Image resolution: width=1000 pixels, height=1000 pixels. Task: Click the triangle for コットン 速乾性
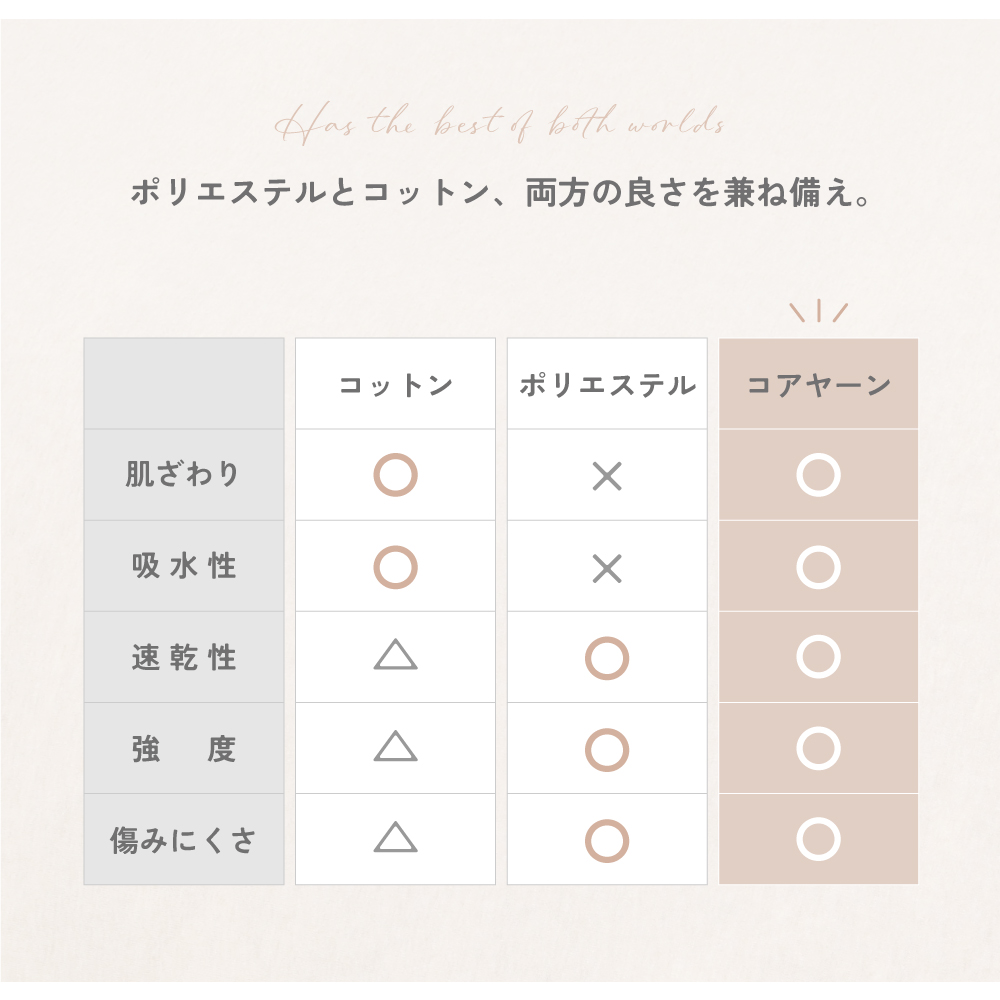pyautogui.click(x=395, y=655)
